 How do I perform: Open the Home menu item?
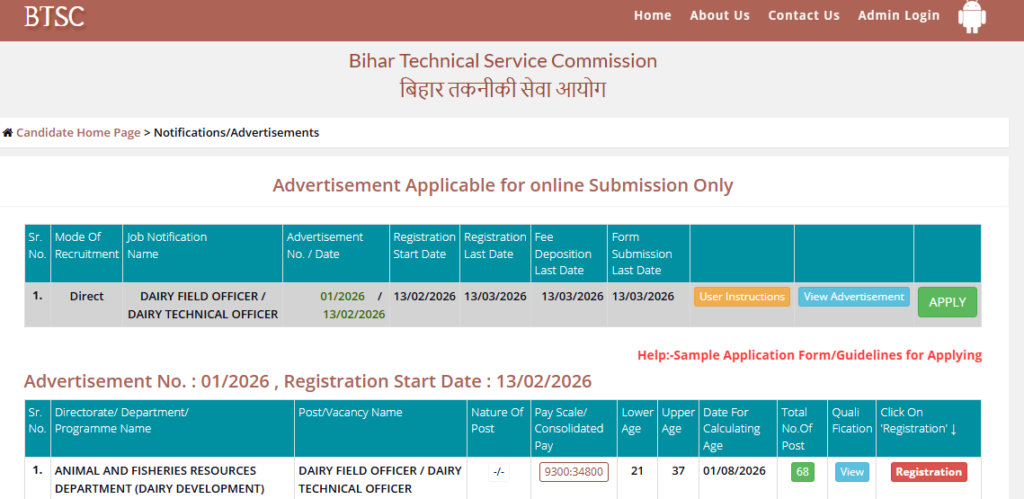tap(652, 15)
